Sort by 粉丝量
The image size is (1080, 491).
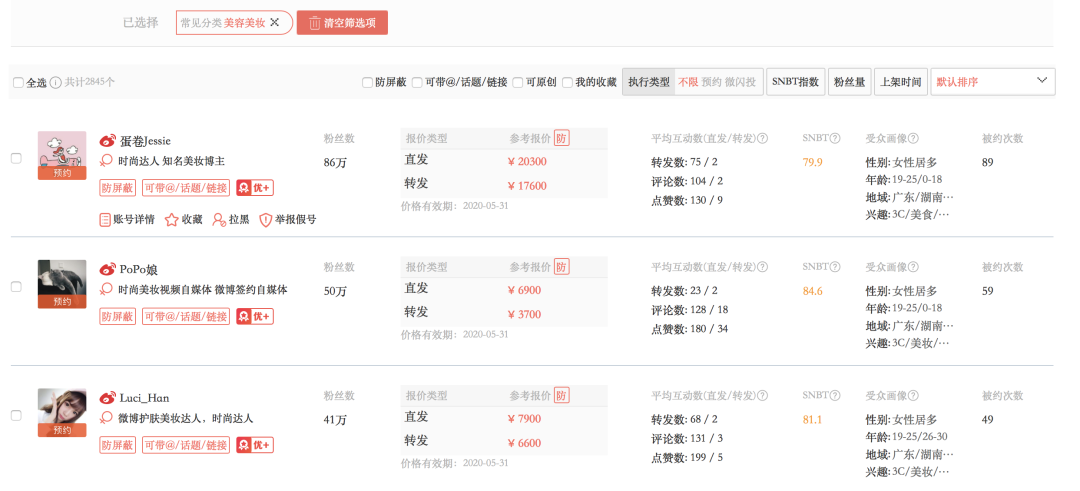click(850, 81)
